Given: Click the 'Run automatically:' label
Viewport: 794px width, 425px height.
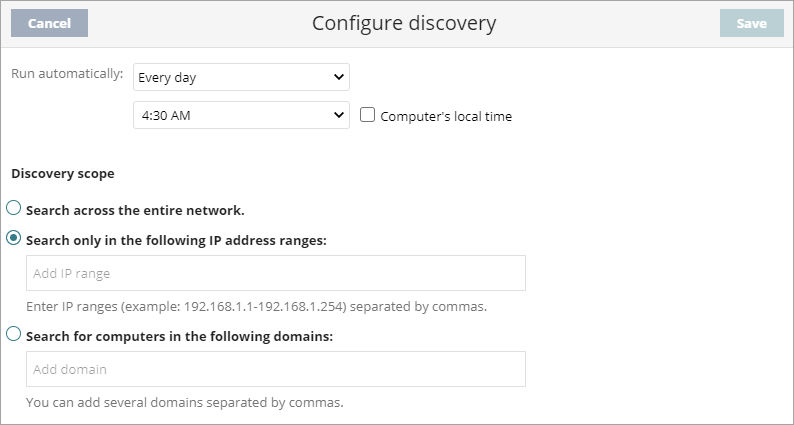Looking at the screenshot, I should coord(67,73).
